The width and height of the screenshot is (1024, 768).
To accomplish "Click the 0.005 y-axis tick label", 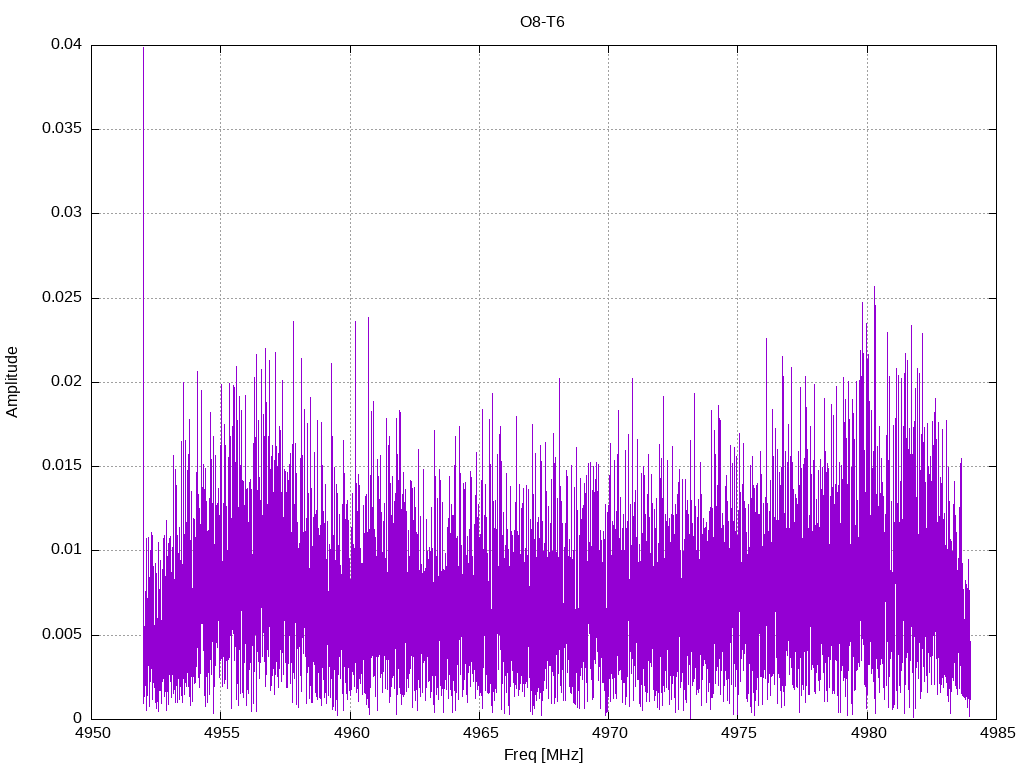I will [x=61, y=635].
